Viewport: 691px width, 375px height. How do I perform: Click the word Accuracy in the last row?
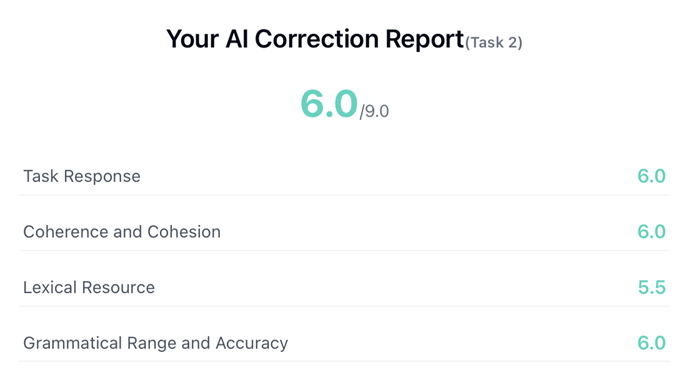pos(252,343)
